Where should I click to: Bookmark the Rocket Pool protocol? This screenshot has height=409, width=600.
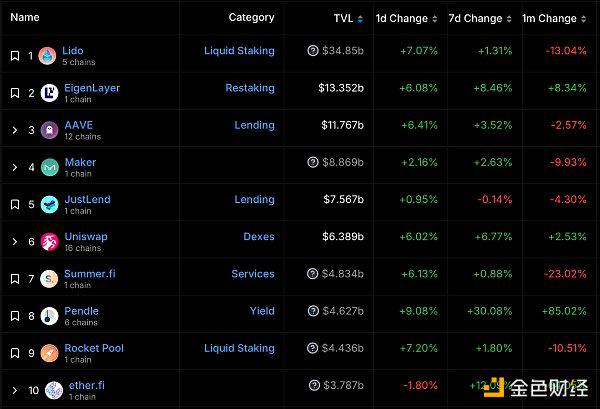click(14, 353)
